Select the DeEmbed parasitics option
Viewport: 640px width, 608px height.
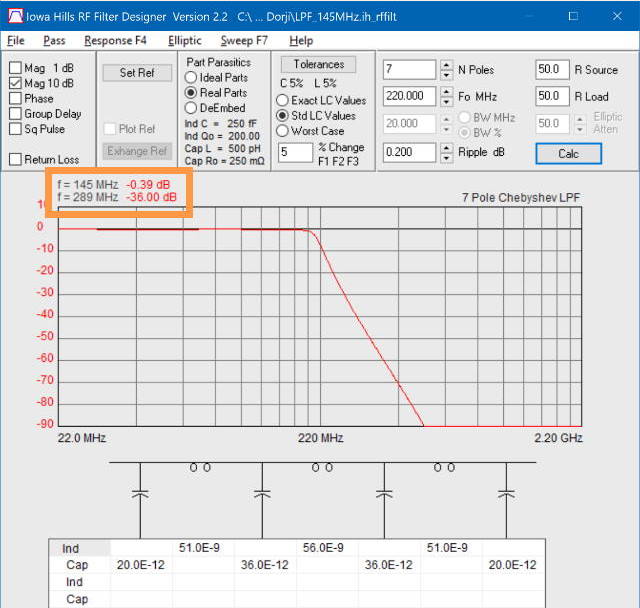tap(191, 108)
